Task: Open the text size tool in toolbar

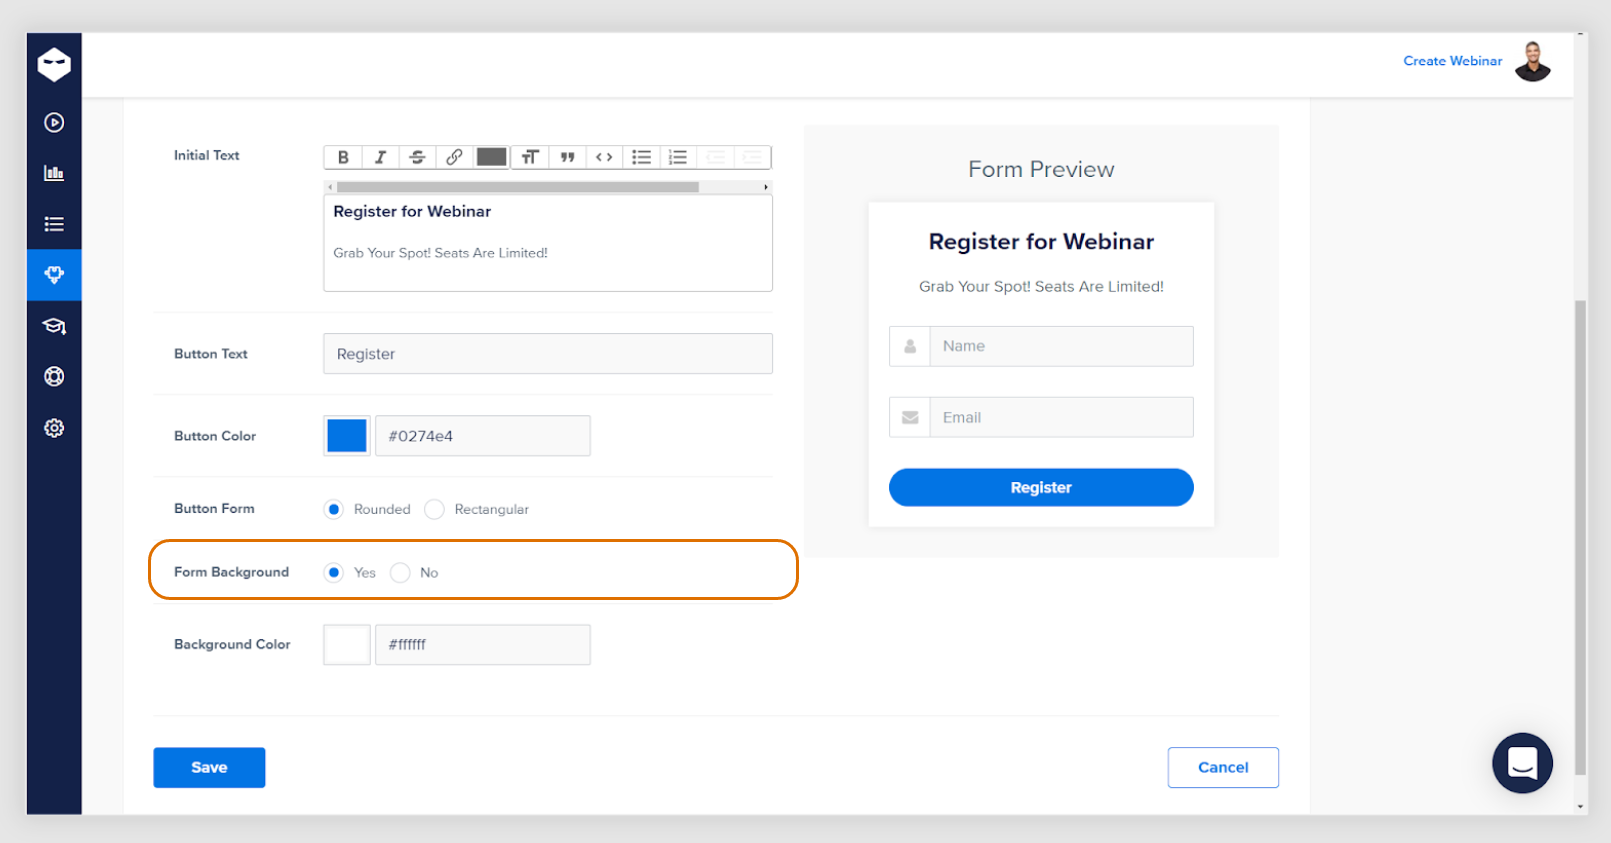Action: click(530, 157)
